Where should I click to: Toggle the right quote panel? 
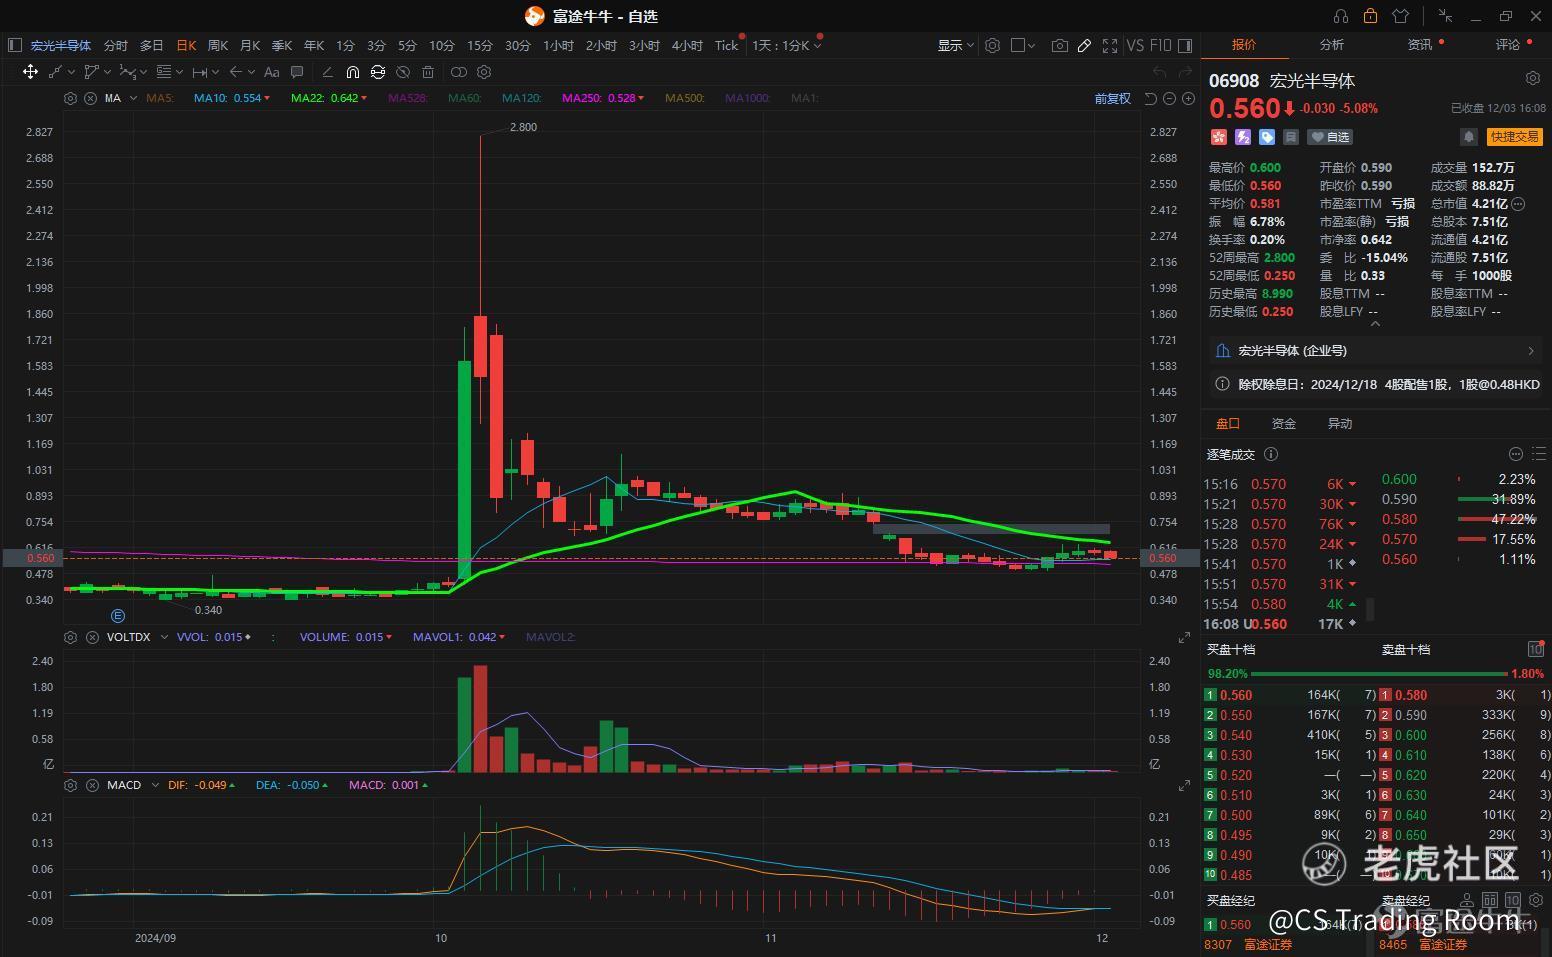click(x=1185, y=45)
